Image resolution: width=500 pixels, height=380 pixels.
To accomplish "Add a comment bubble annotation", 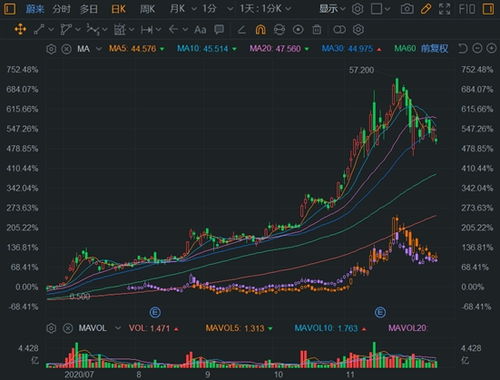I will click(x=219, y=30).
